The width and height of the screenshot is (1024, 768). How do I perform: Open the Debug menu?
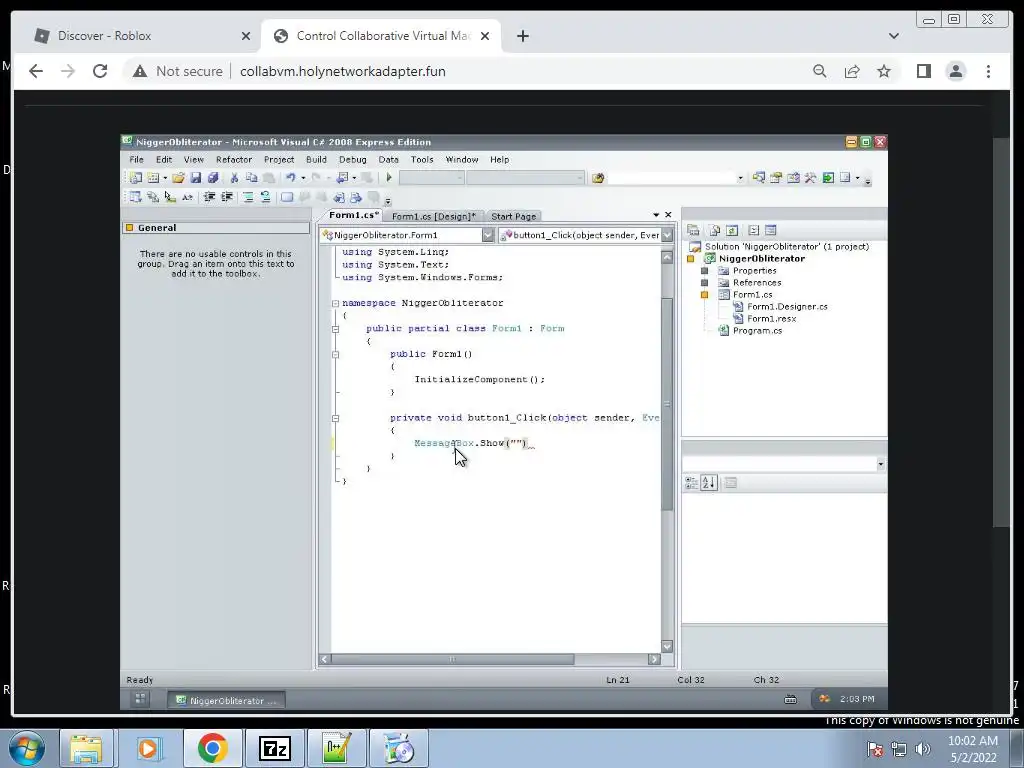353,159
